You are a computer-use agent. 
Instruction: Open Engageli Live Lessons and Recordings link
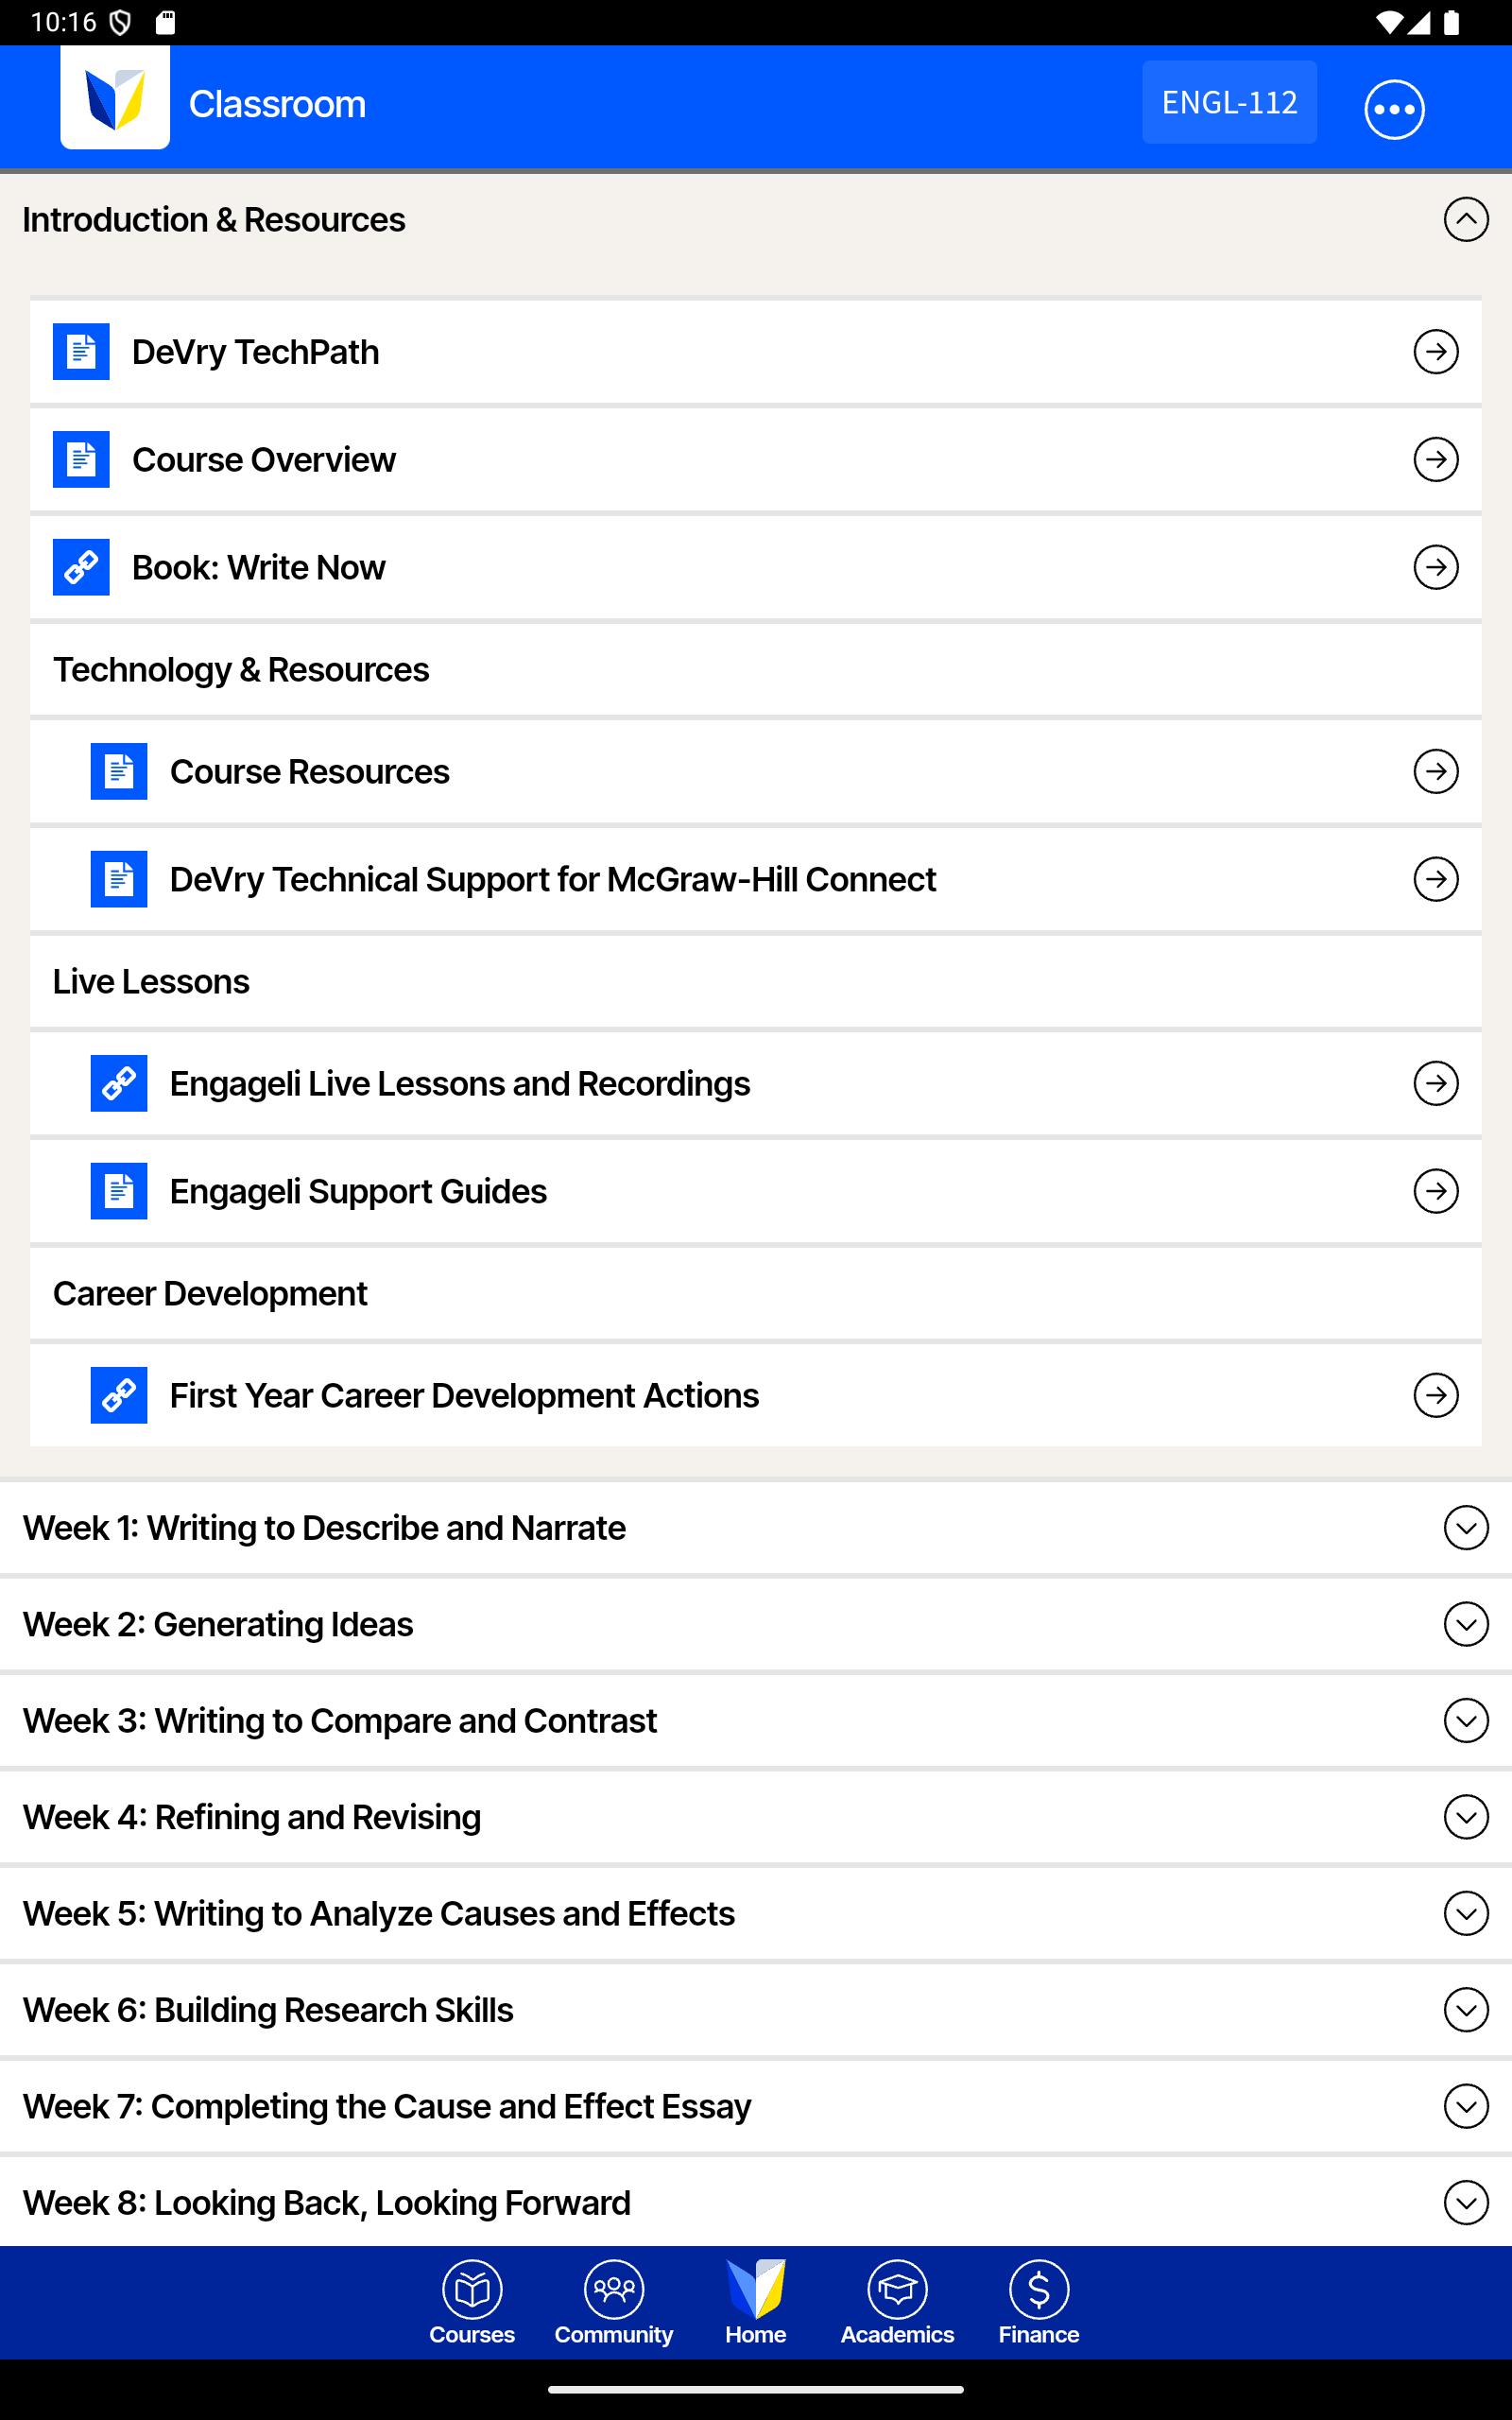(460, 1084)
